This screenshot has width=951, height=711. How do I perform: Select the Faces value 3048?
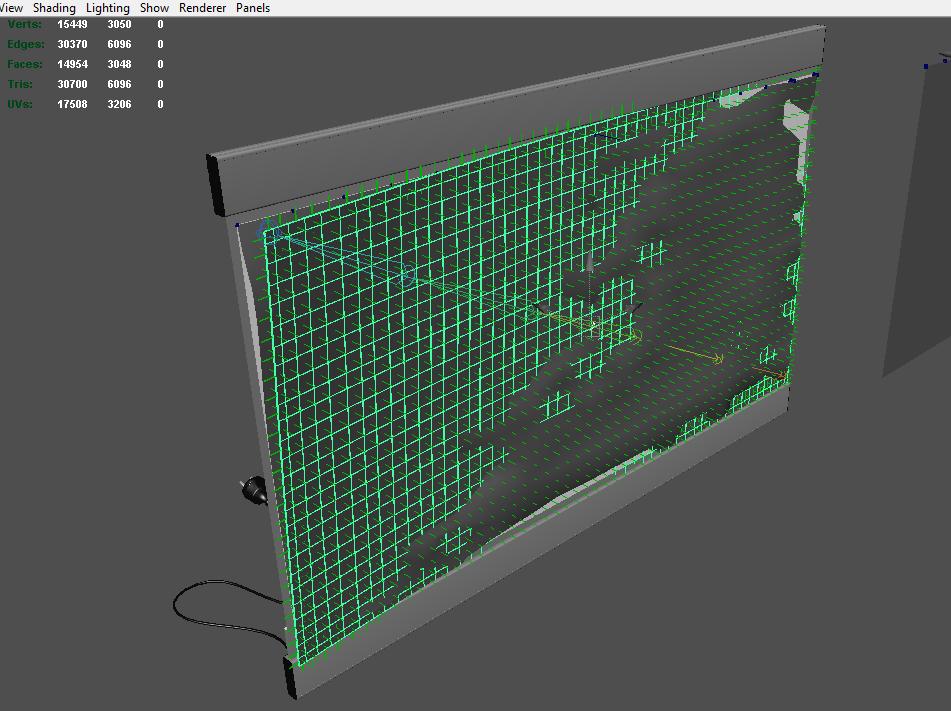119,64
